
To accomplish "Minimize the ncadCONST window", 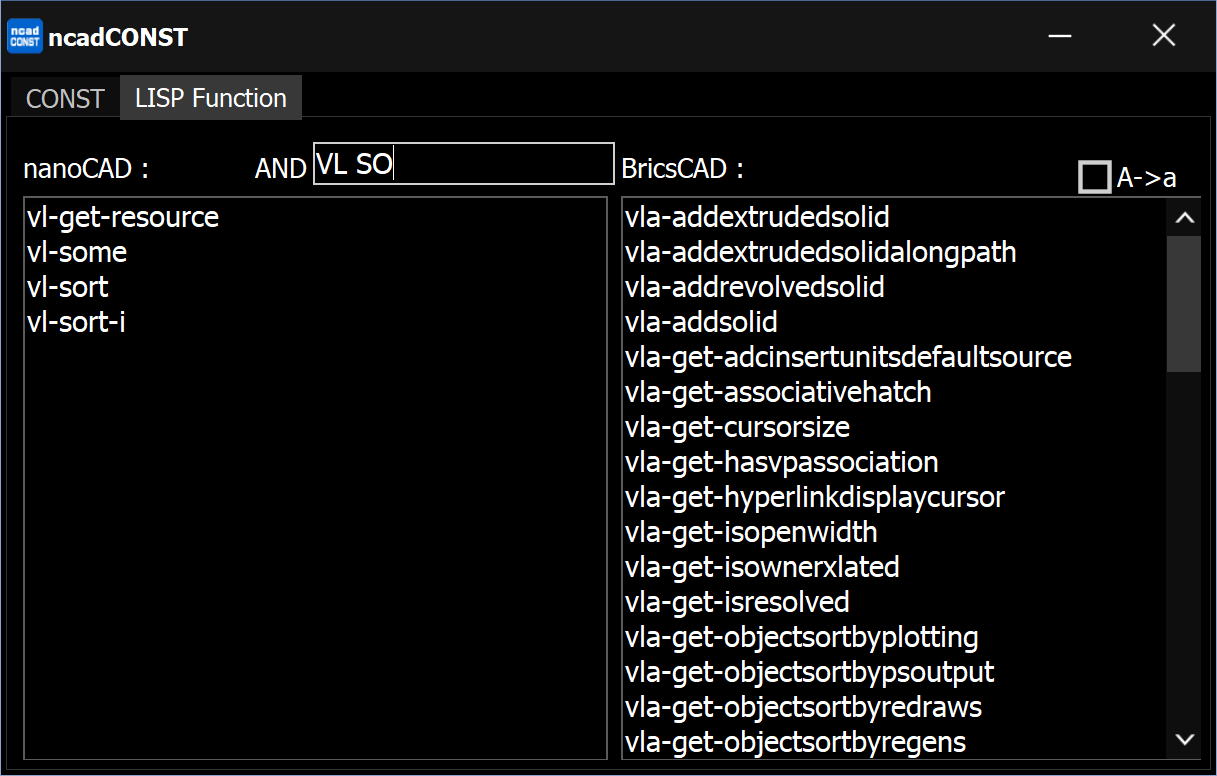I will (1060, 36).
